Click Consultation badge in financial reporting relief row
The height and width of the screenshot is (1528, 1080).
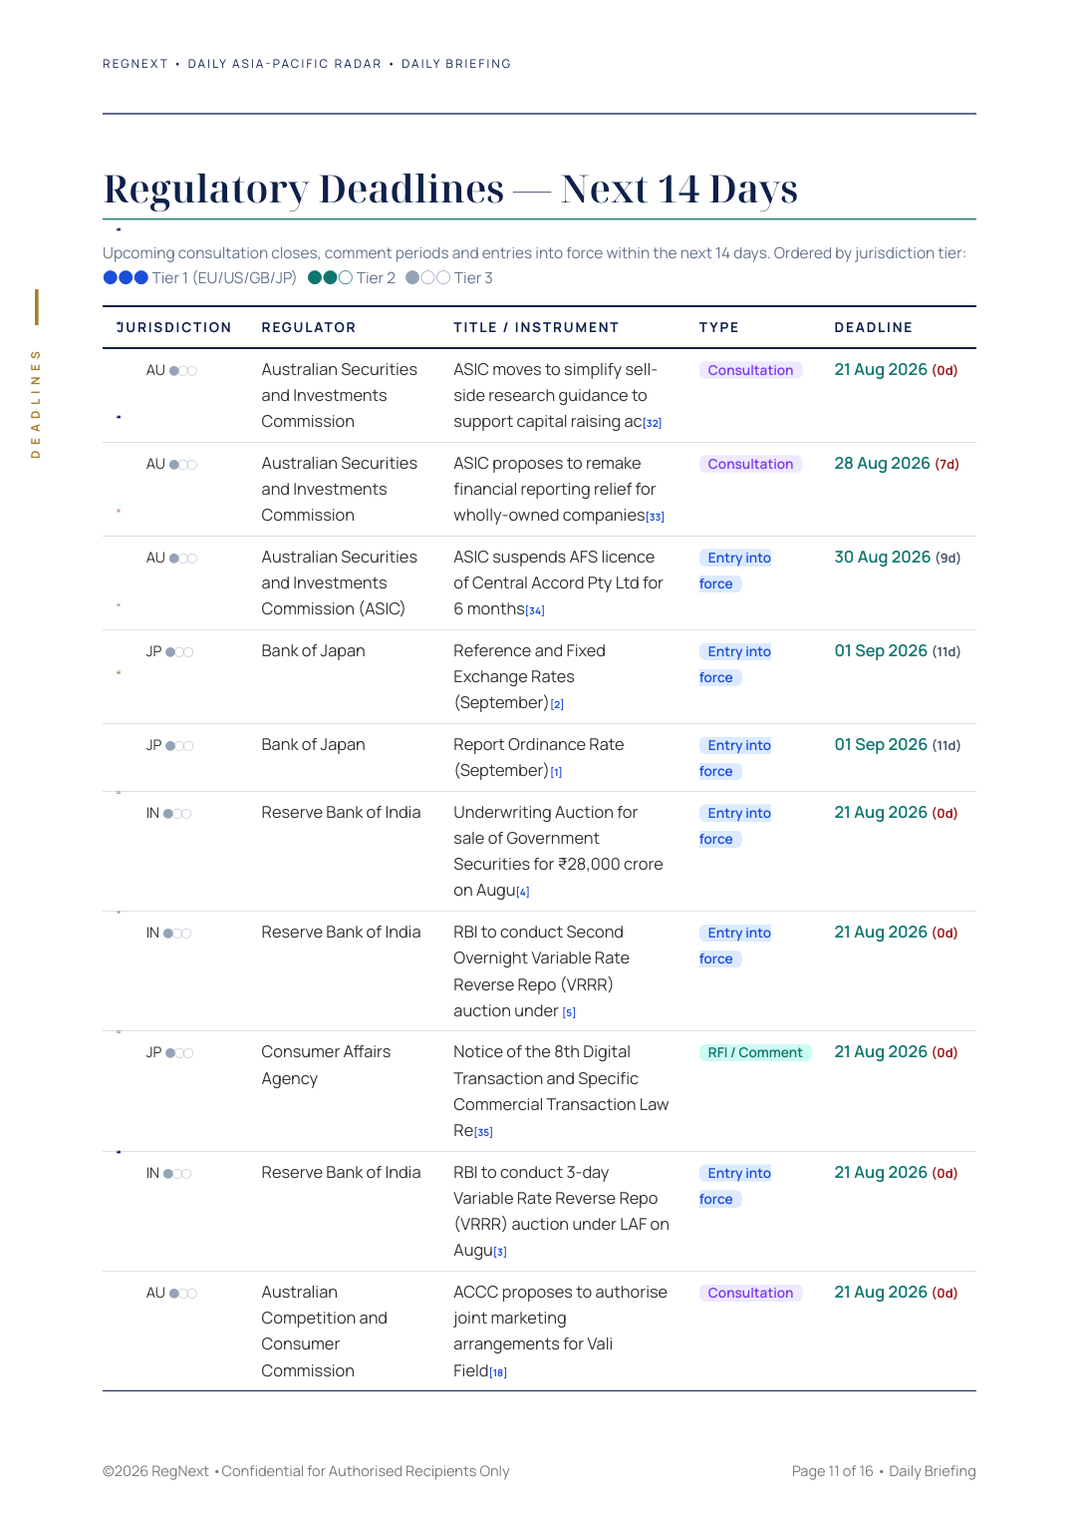[750, 464]
